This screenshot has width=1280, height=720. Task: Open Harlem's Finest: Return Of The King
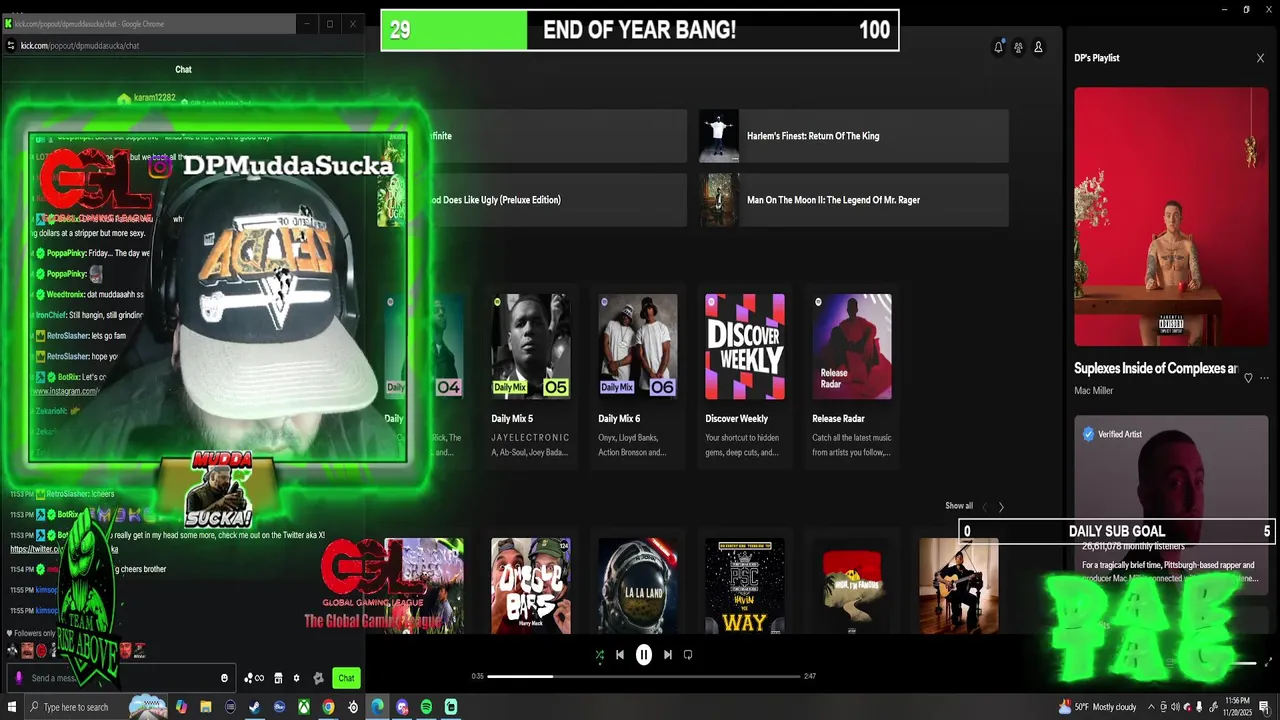(x=854, y=136)
